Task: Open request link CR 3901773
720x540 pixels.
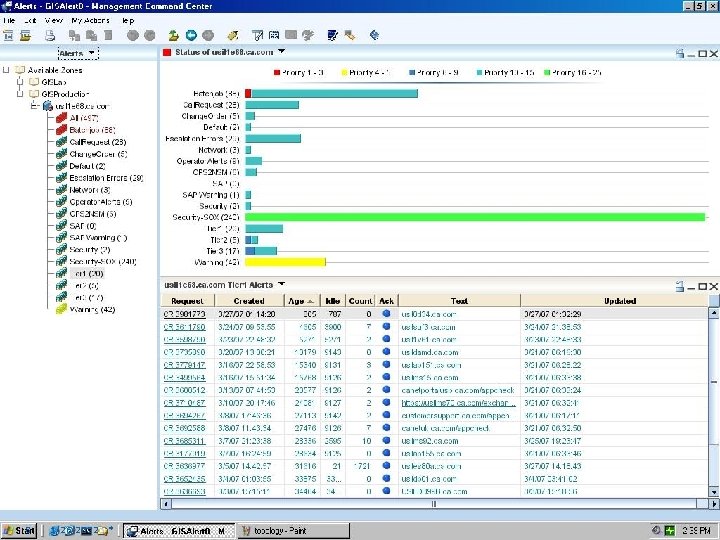Action: pyautogui.click(x=185, y=314)
